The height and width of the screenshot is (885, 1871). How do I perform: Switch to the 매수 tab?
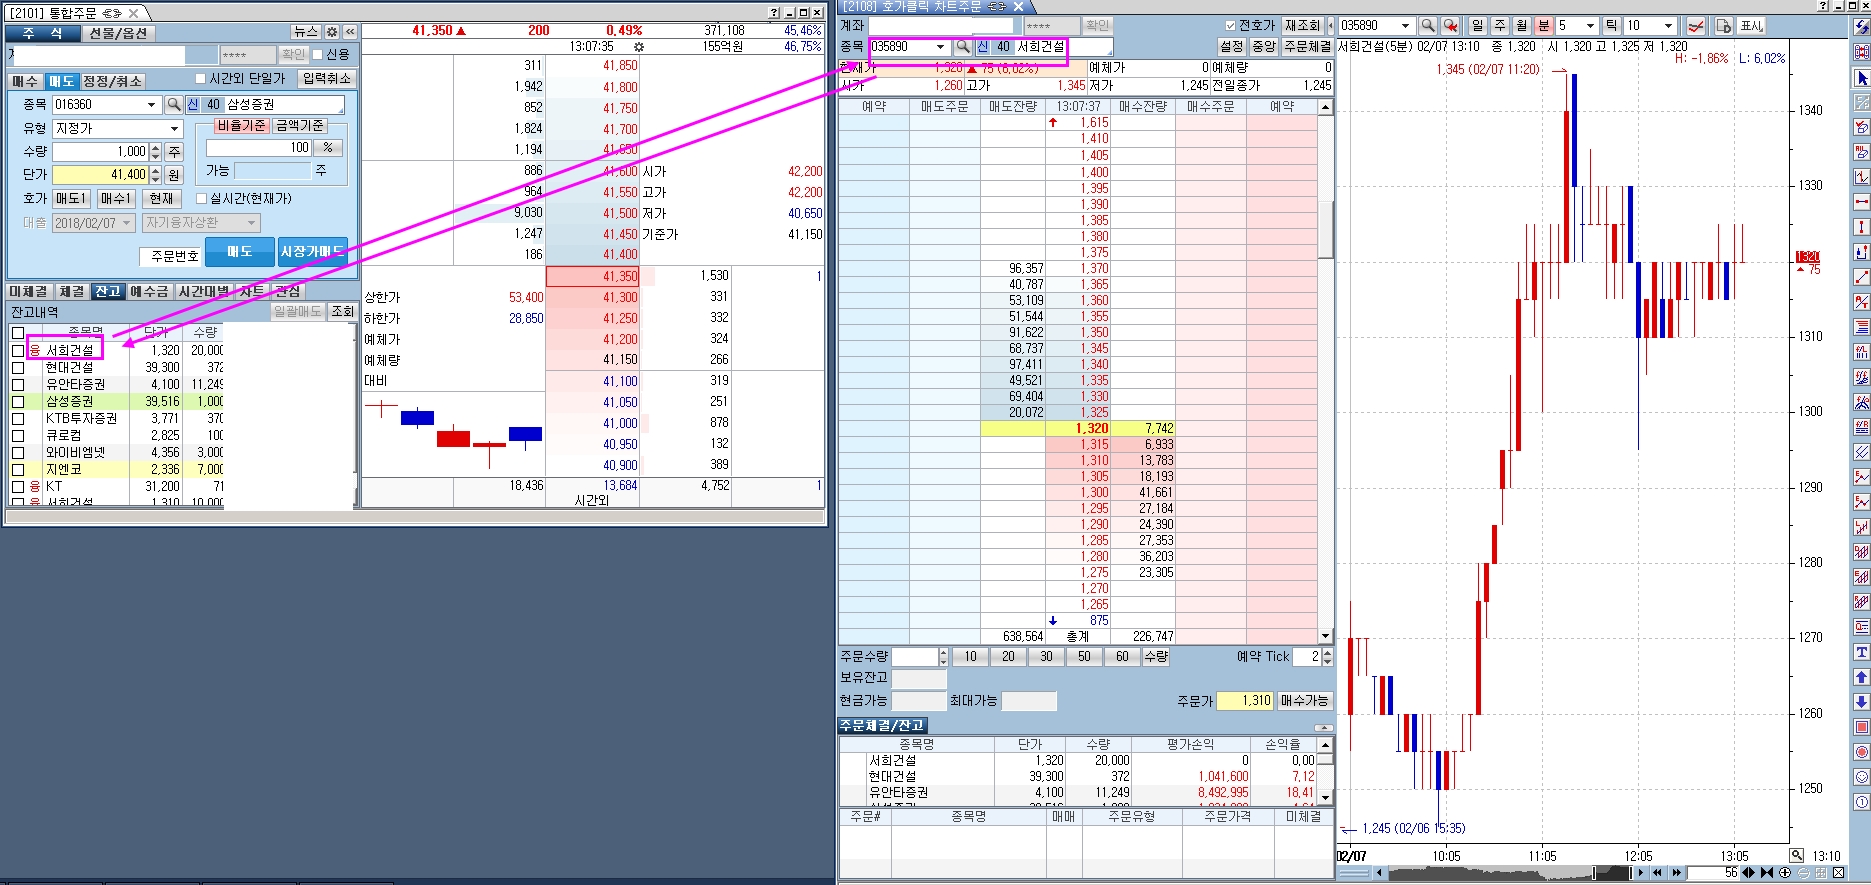point(25,81)
